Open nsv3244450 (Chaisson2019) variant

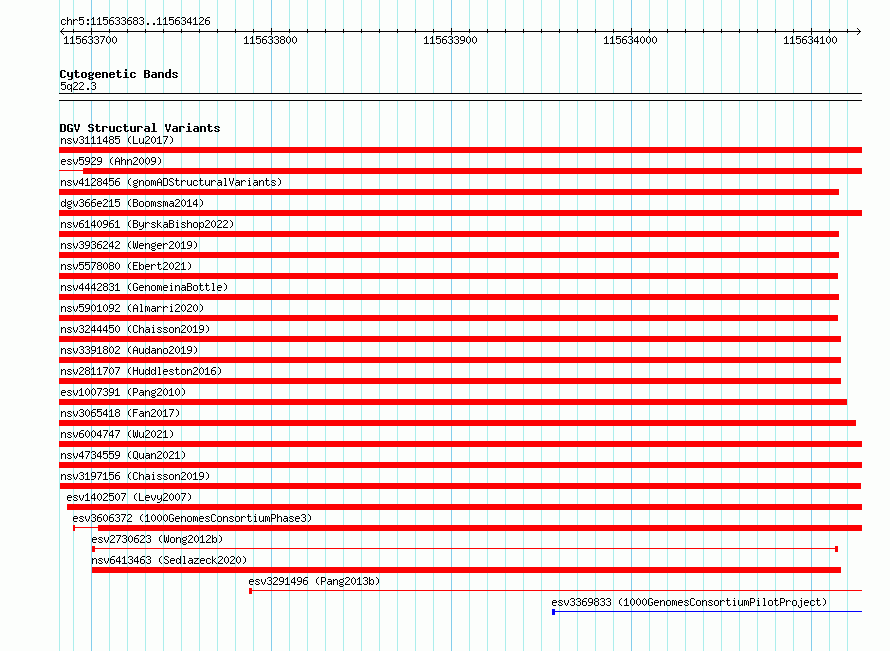click(x=135, y=329)
